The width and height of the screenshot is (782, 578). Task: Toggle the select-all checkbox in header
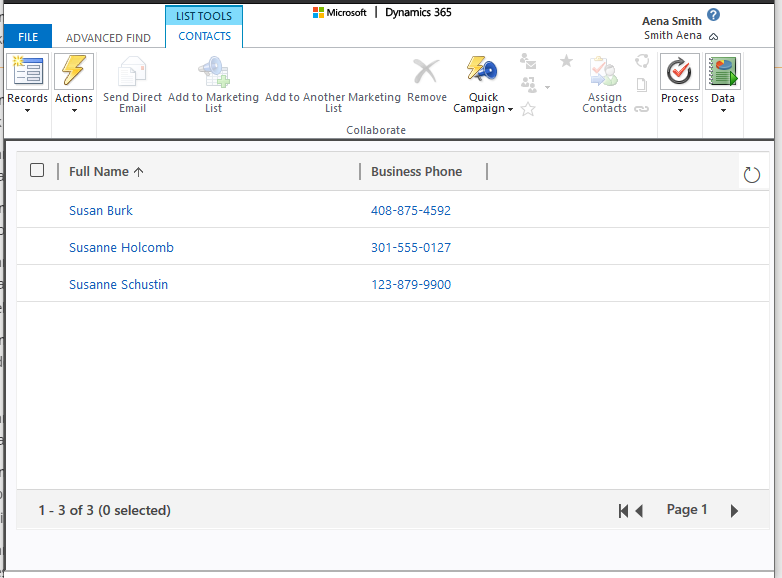tap(37, 171)
